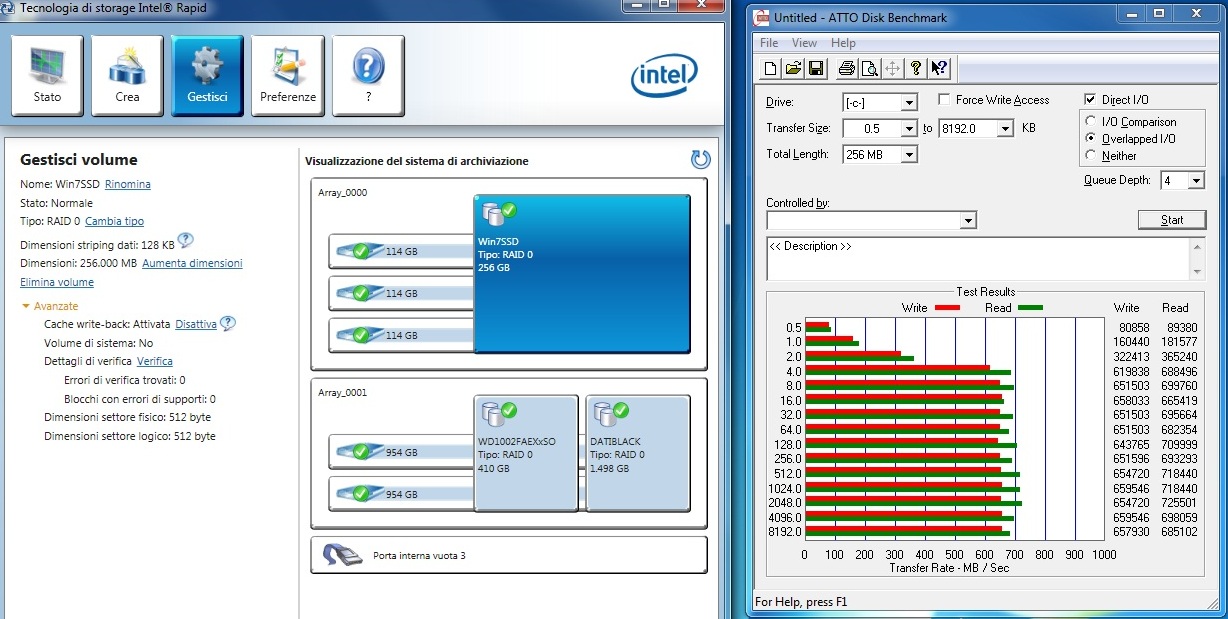Open ATTO File menu
This screenshot has height=619, width=1228.
768,43
